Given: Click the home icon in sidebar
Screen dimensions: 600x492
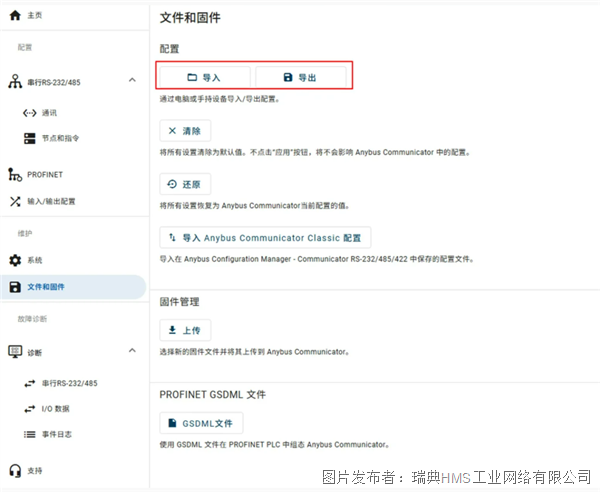Looking at the screenshot, I should (x=15, y=15).
